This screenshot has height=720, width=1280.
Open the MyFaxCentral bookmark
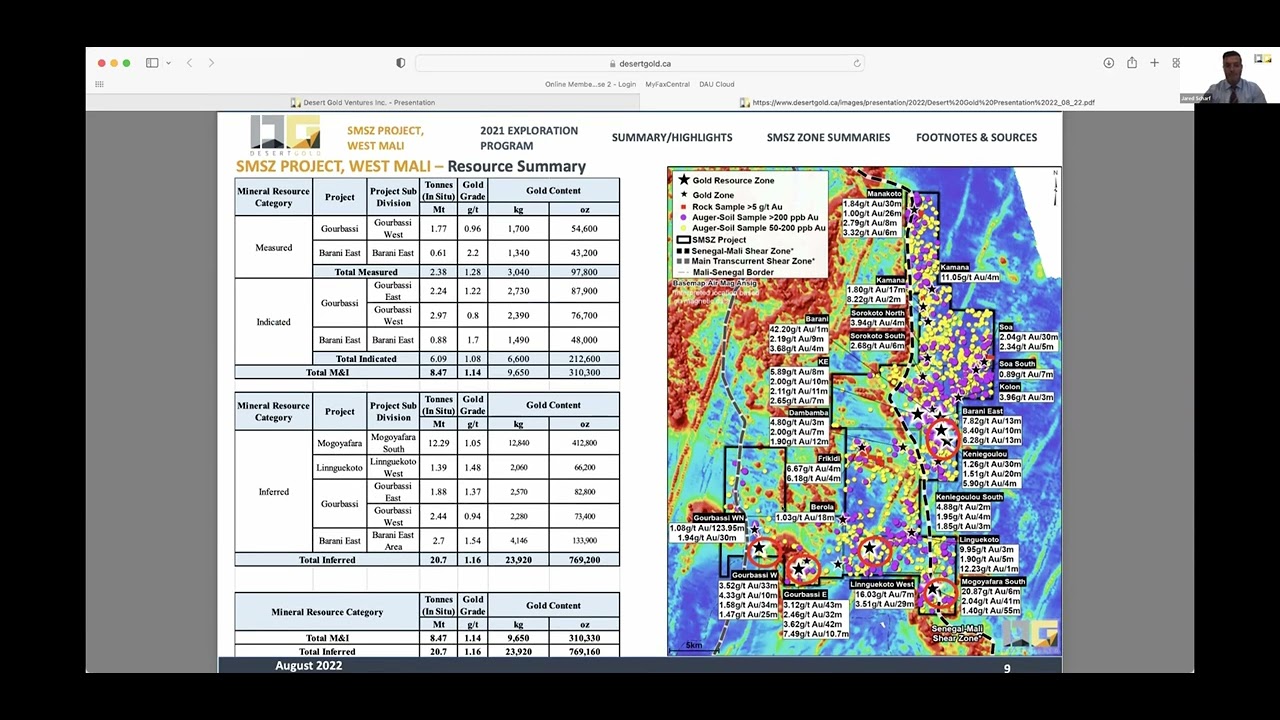667,84
